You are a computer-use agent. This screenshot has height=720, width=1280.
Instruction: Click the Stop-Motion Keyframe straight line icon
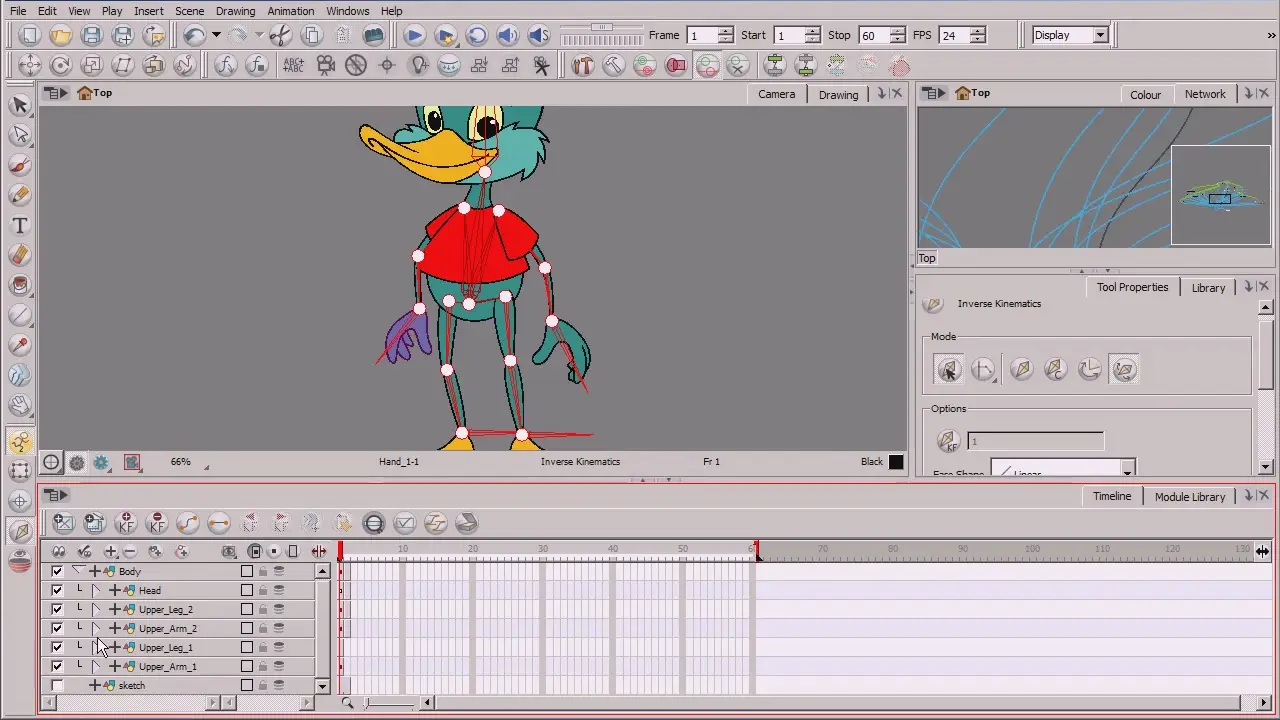[x=219, y=522]
